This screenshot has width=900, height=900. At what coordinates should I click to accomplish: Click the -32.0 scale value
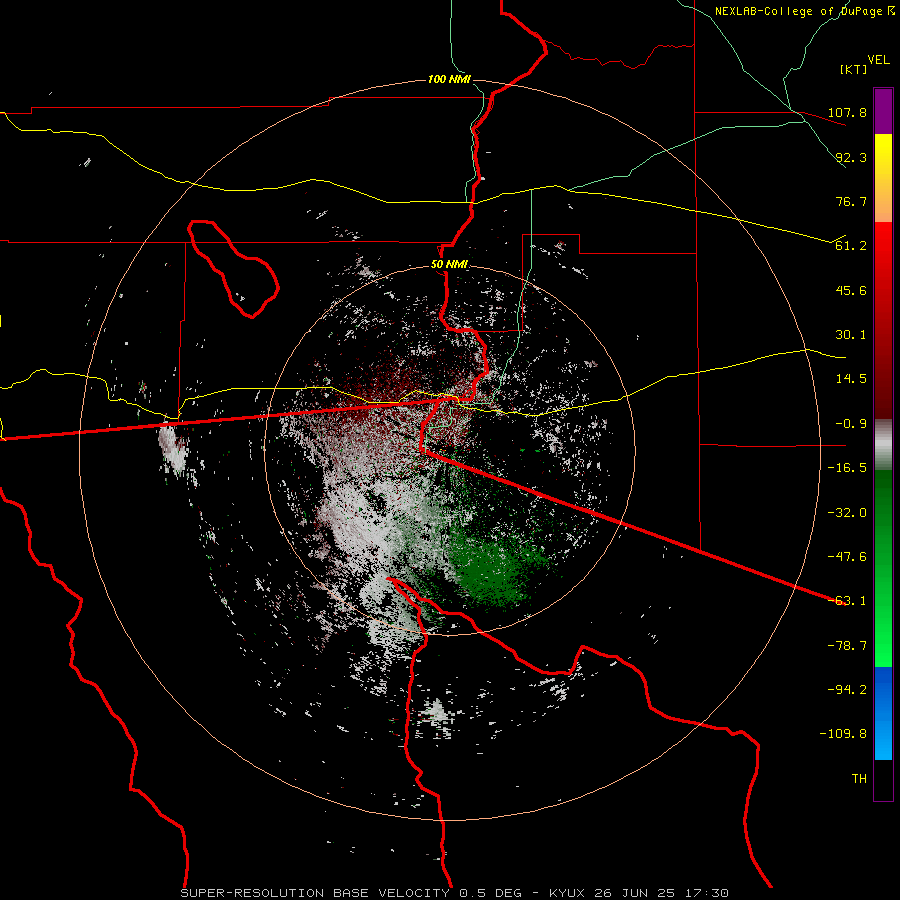click(x=847, y=513)
